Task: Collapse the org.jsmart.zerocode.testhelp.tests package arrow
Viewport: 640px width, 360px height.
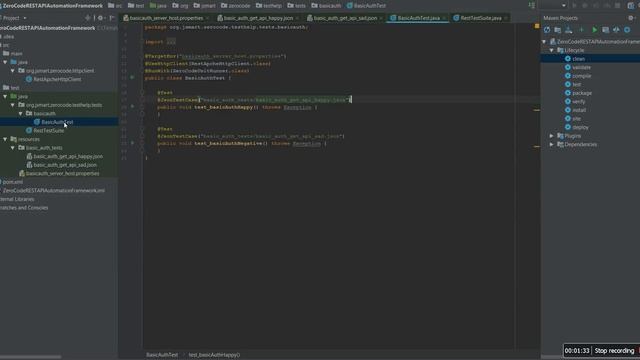Action: click(13, 105)
